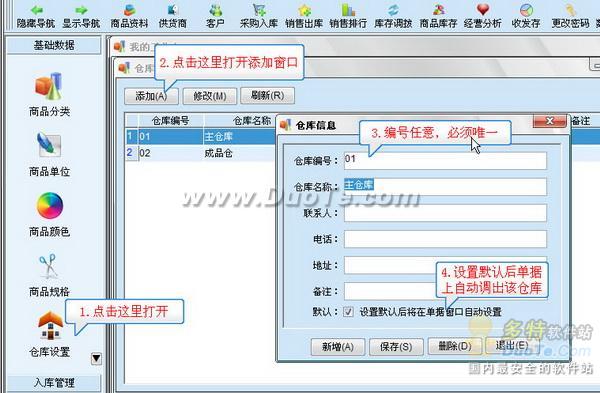Open 商品库存 from the toolbar
The image size is (600, 393).
438,16
